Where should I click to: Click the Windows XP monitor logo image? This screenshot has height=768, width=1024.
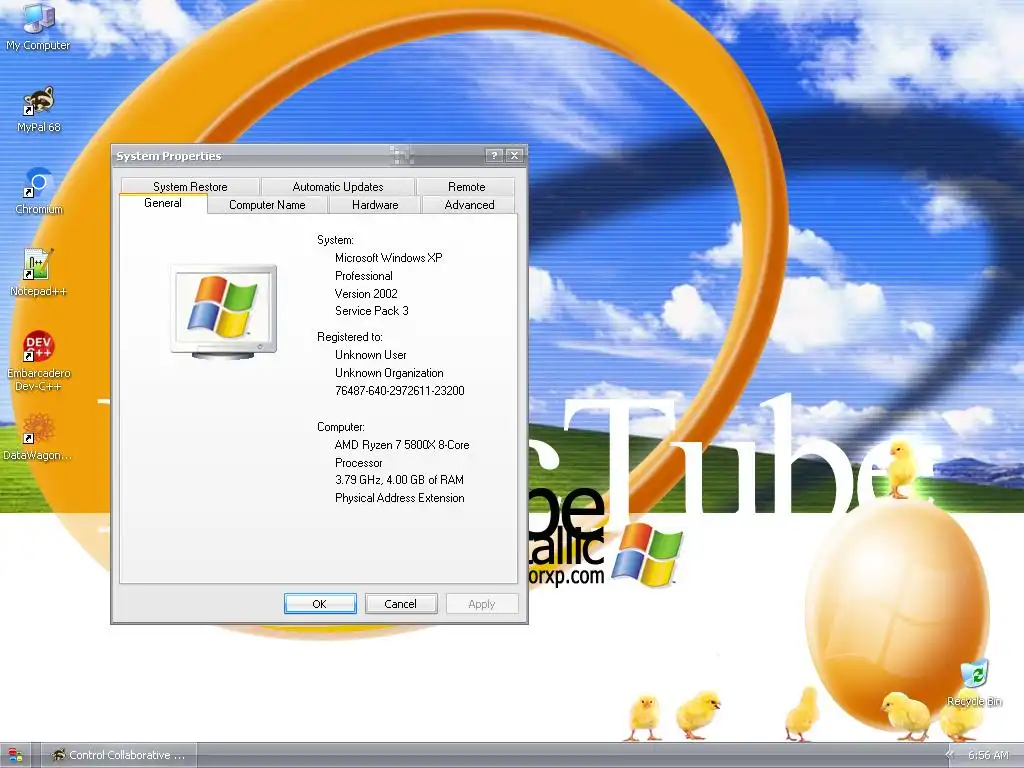[223, 312]
